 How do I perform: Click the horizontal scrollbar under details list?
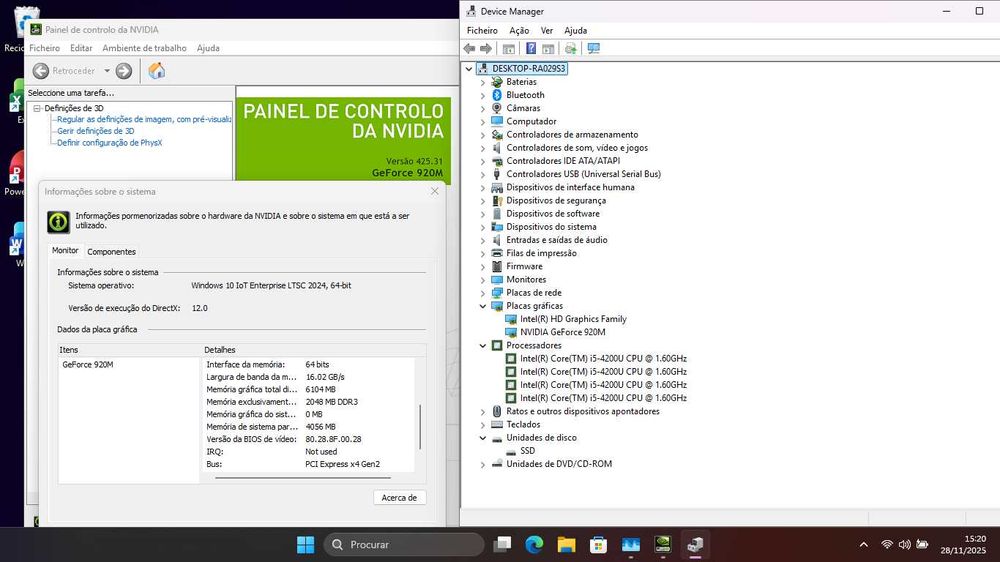(x=303, y=477)
